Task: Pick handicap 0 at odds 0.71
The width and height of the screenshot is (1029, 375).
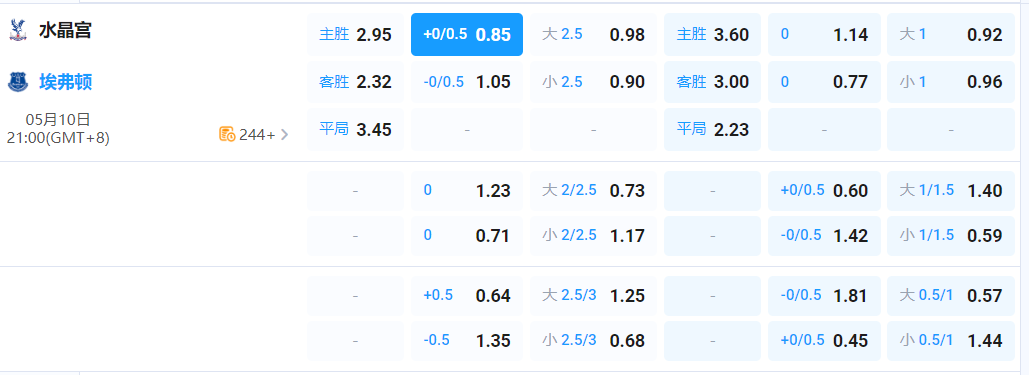Action: (x=467, y=236)
